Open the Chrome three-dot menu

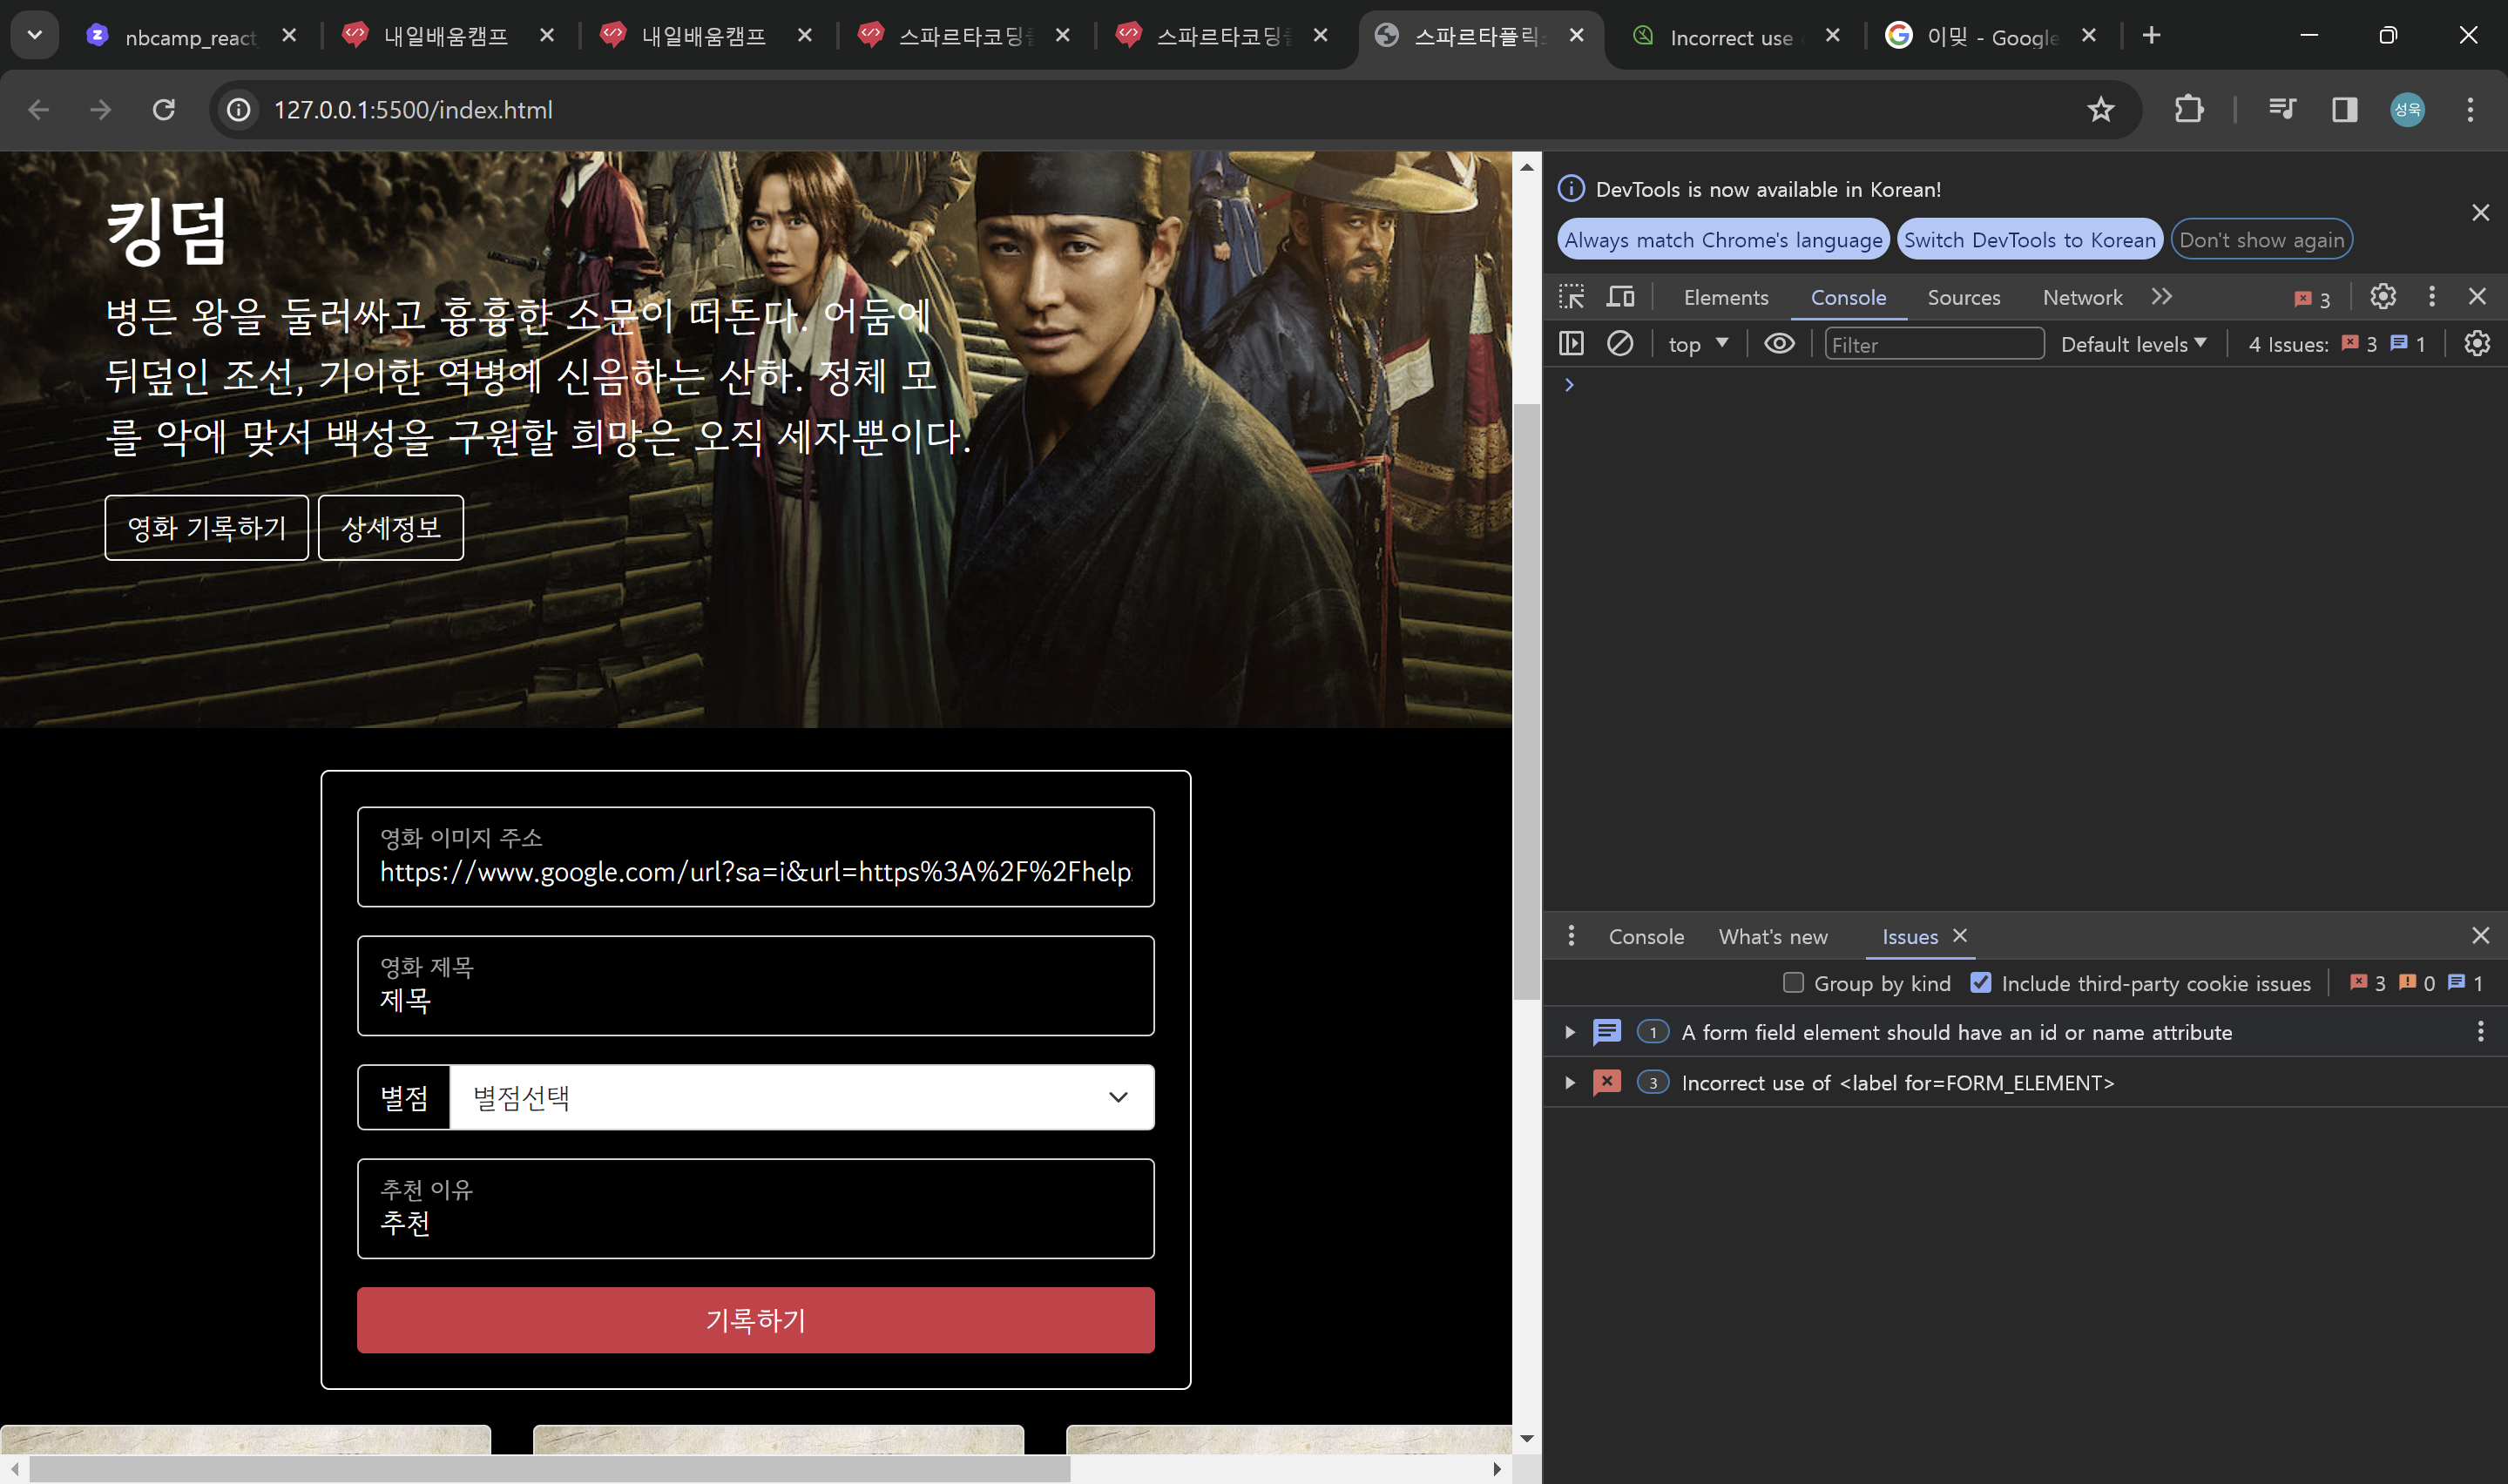(x=2470, y=110)
